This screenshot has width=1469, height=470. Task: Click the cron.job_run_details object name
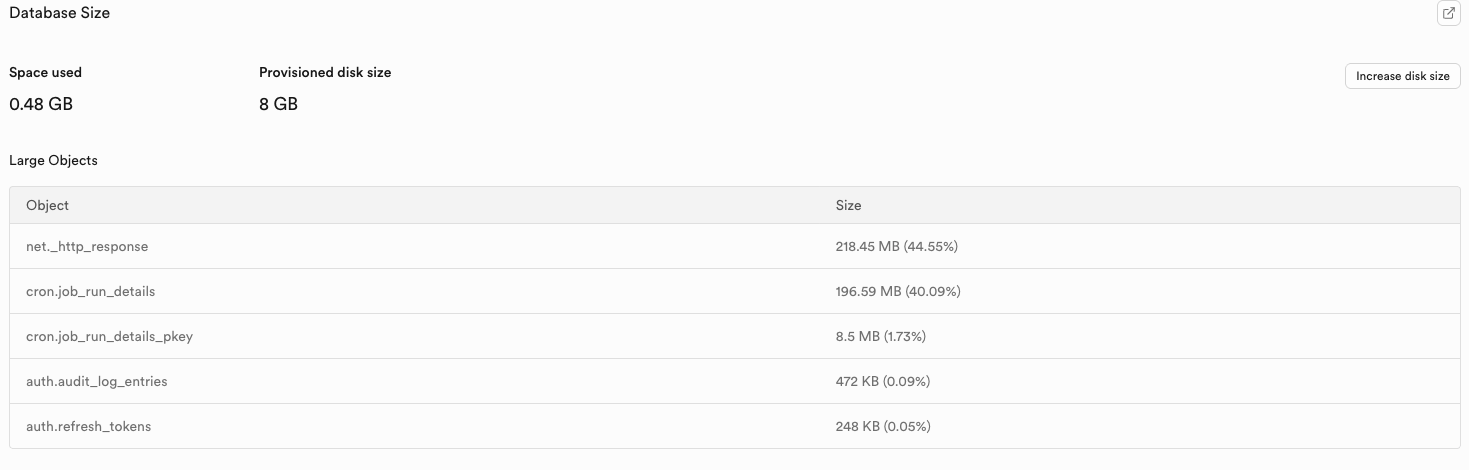tap(91, 291)
